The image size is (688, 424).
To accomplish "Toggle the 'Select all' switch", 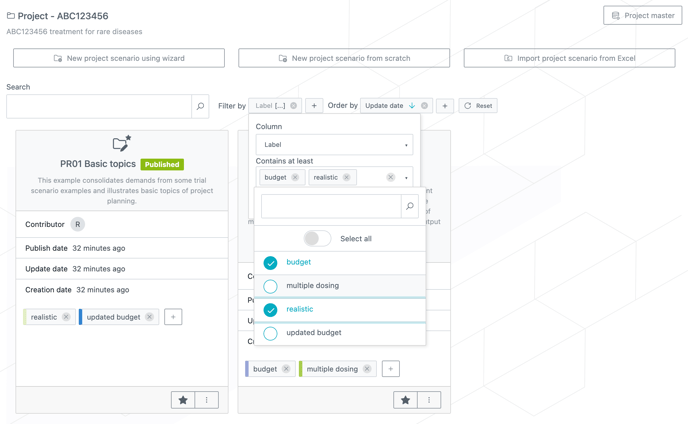I will click(x=317, y=239).
